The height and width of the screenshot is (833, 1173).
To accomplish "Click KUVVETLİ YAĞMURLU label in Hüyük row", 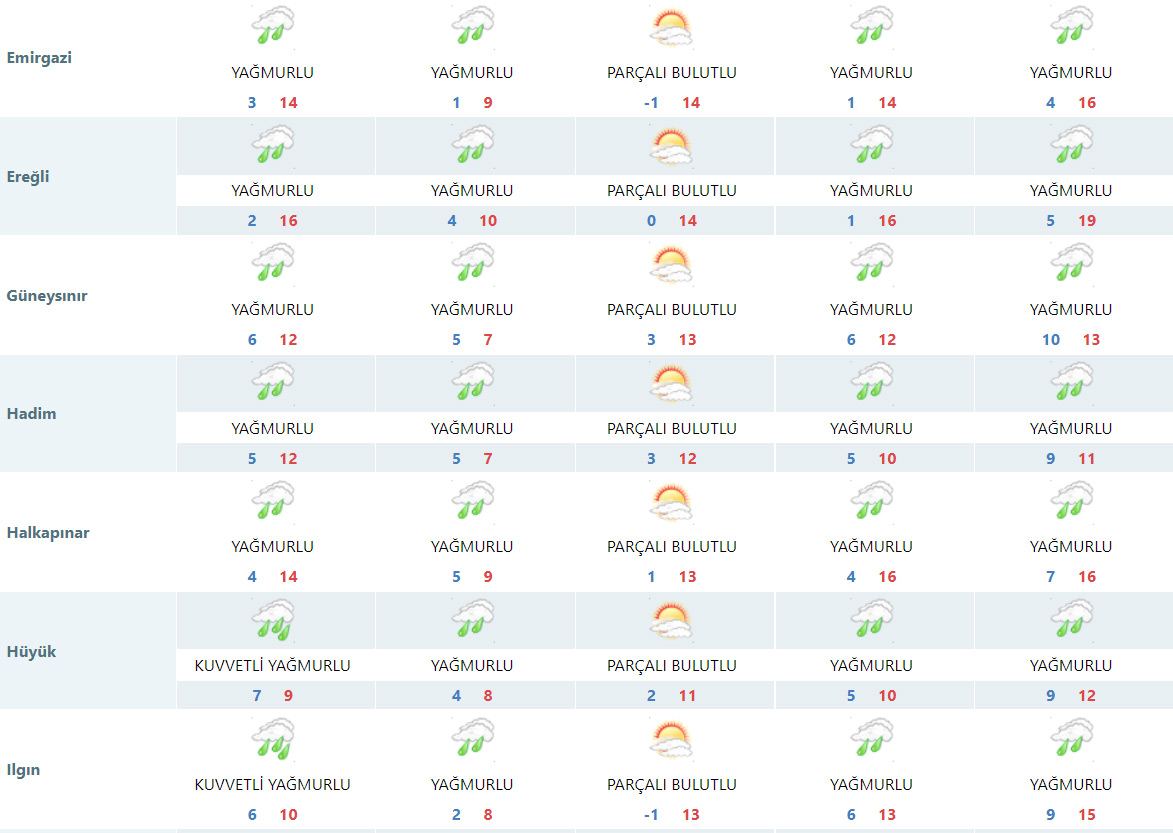I will [x=272, y=666].
